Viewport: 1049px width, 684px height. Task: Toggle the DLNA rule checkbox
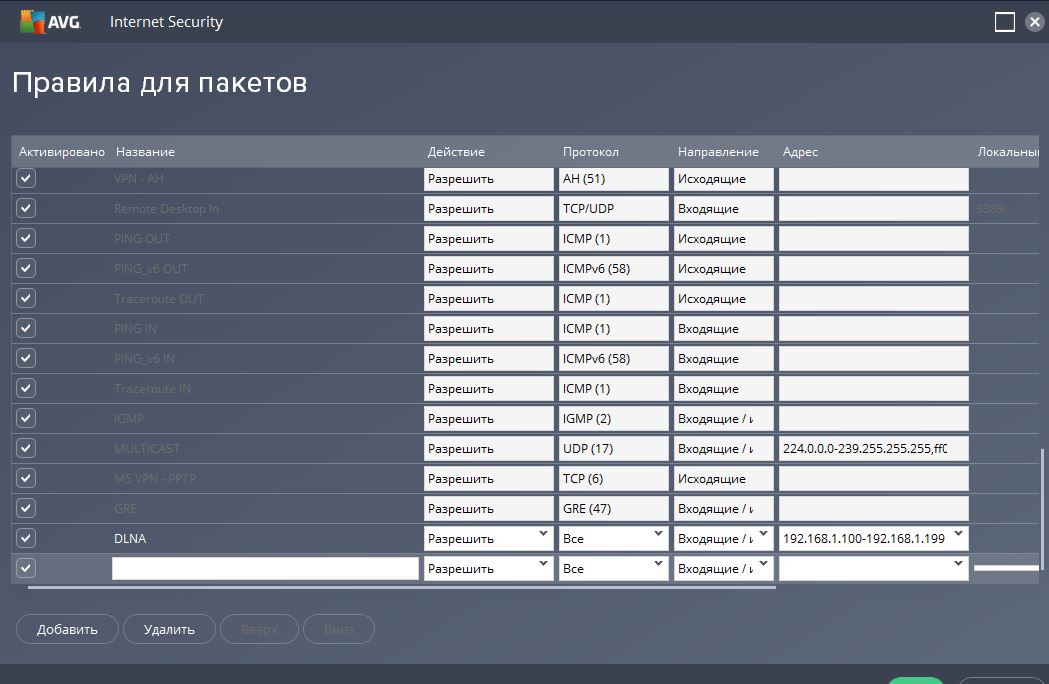(26, 538)
